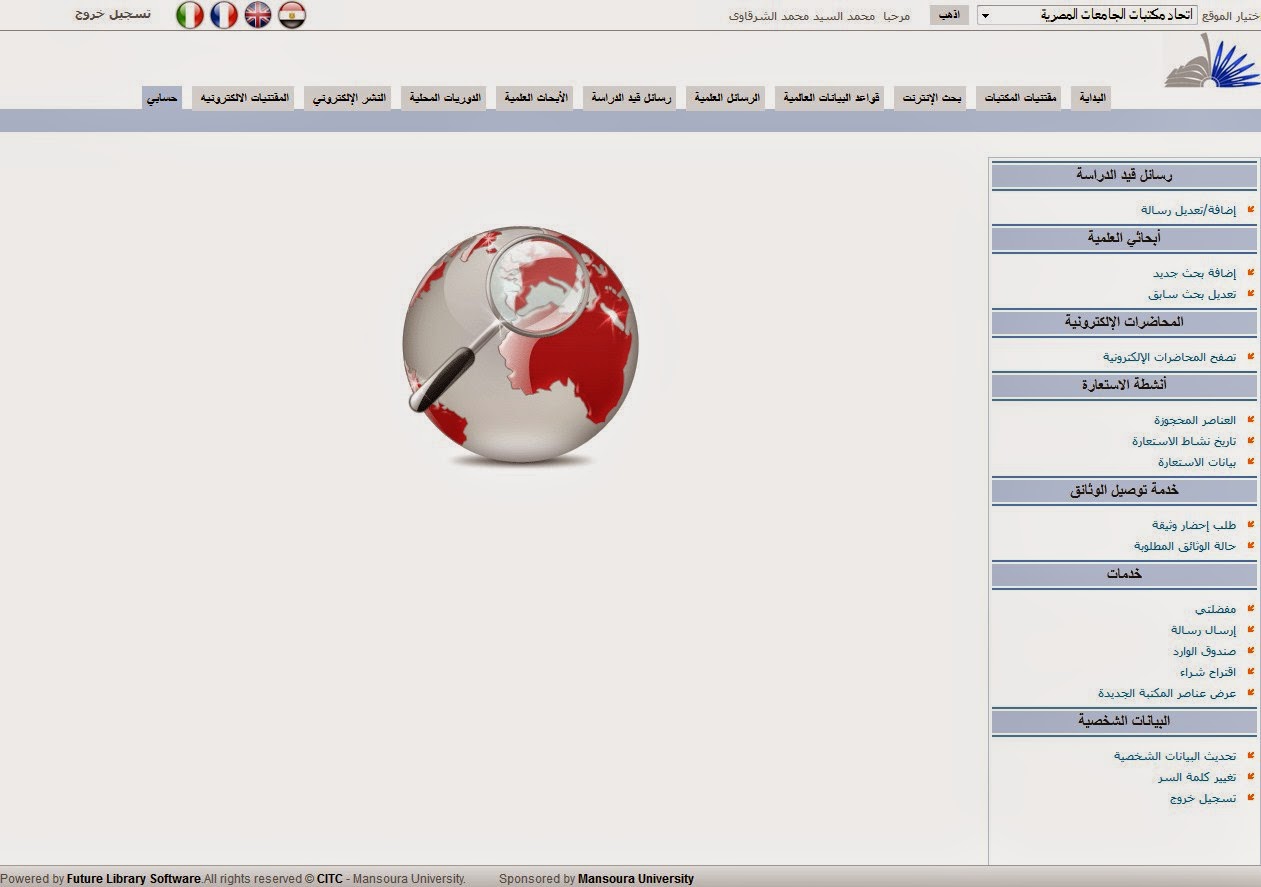Image resolution: width=1261 pixels, height=887 pixels.
Task: Open تغيير كلمة السر link
Action: (x=1197, y=777)
